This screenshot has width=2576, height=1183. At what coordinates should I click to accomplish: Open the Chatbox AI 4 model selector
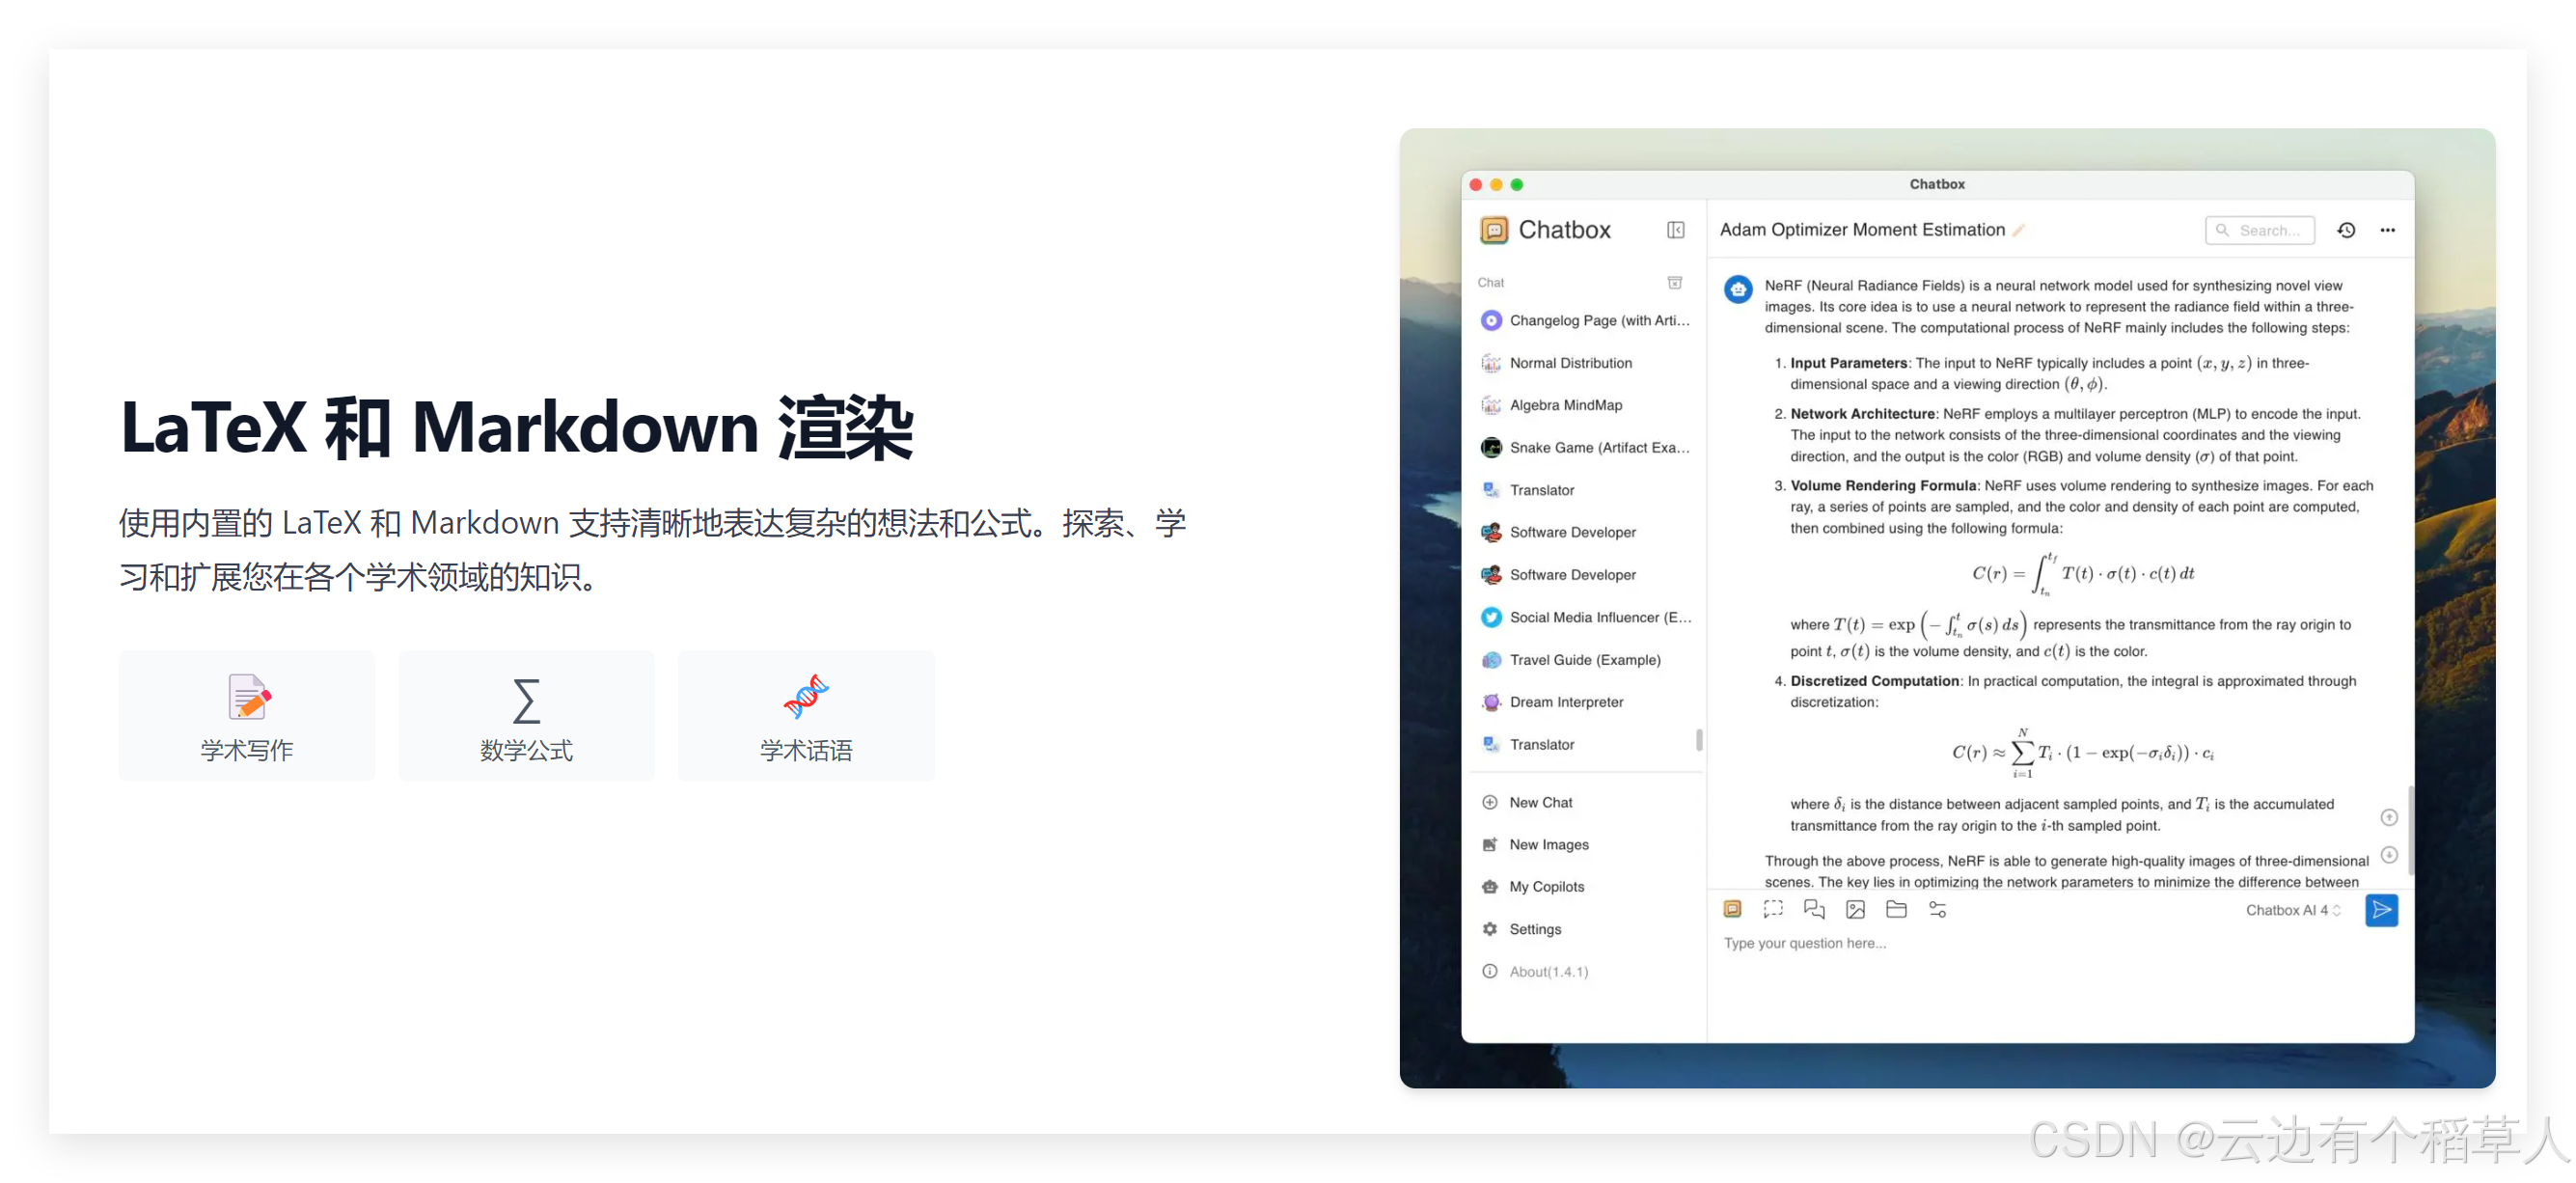[2292, 910]
